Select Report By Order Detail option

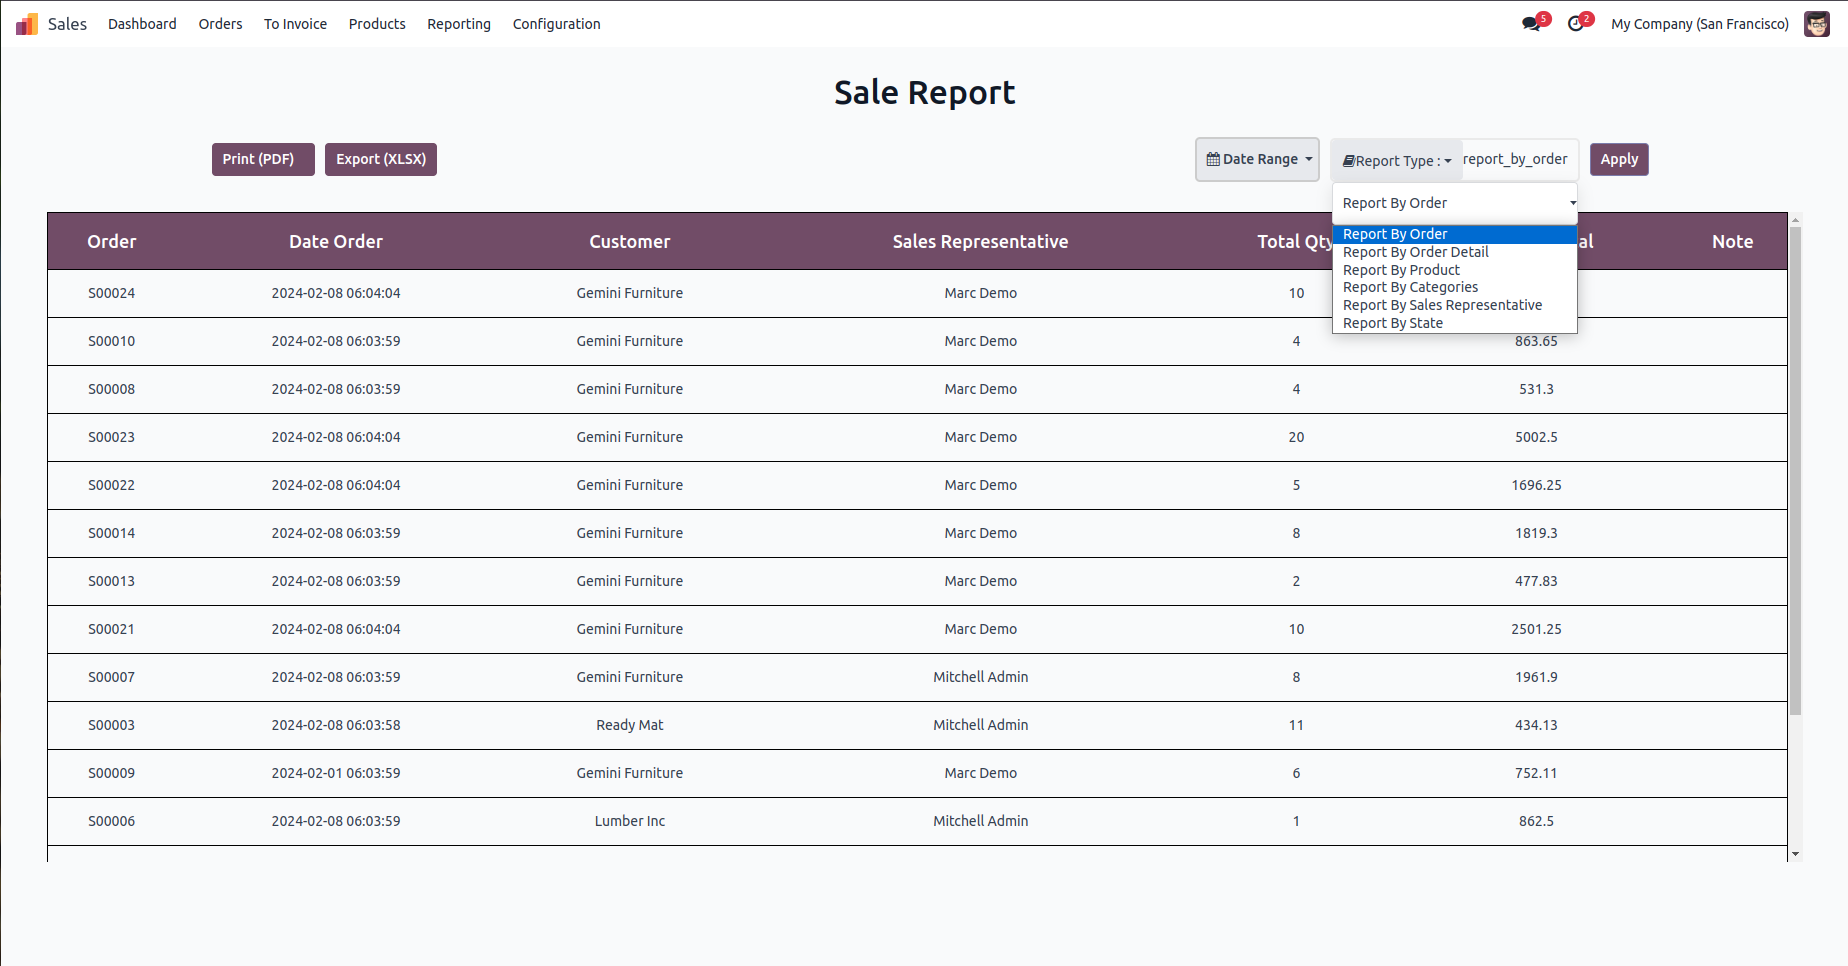pos(1415,252)
